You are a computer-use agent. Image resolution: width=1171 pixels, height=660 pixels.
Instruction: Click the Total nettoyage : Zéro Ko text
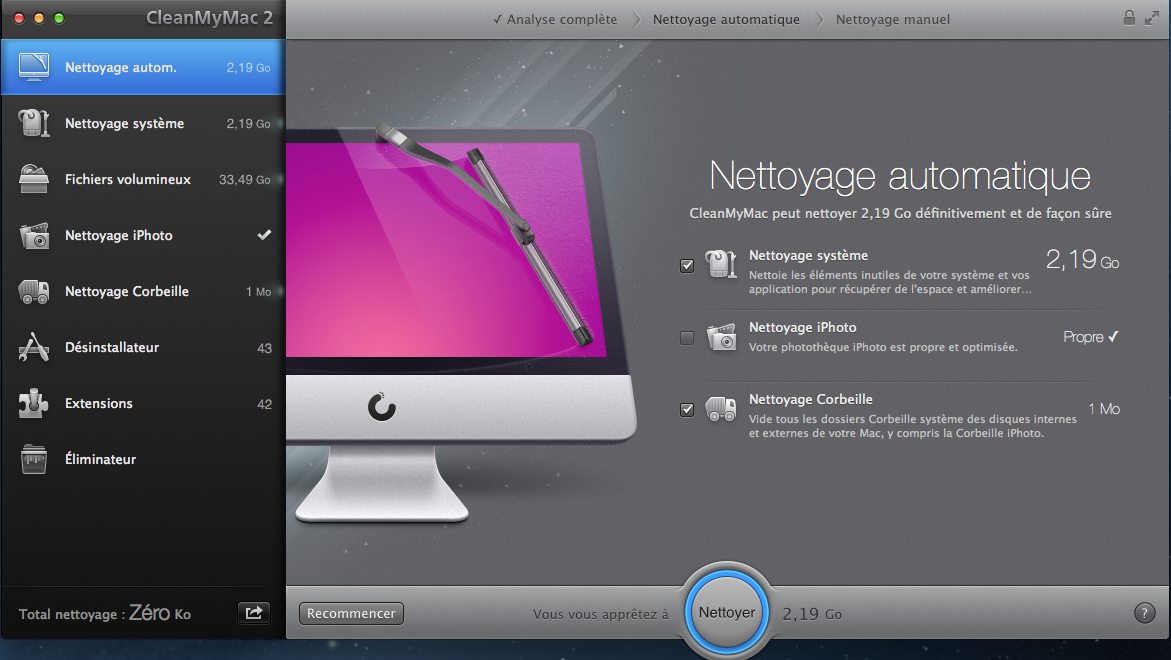click(x=105, y=614)
